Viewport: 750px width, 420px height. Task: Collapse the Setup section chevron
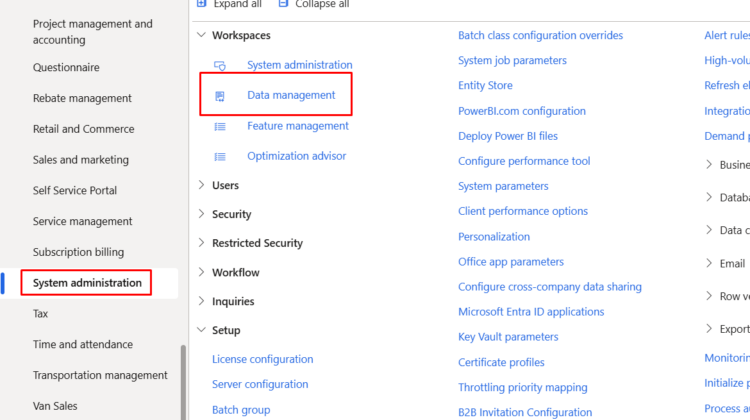point(201,330)
